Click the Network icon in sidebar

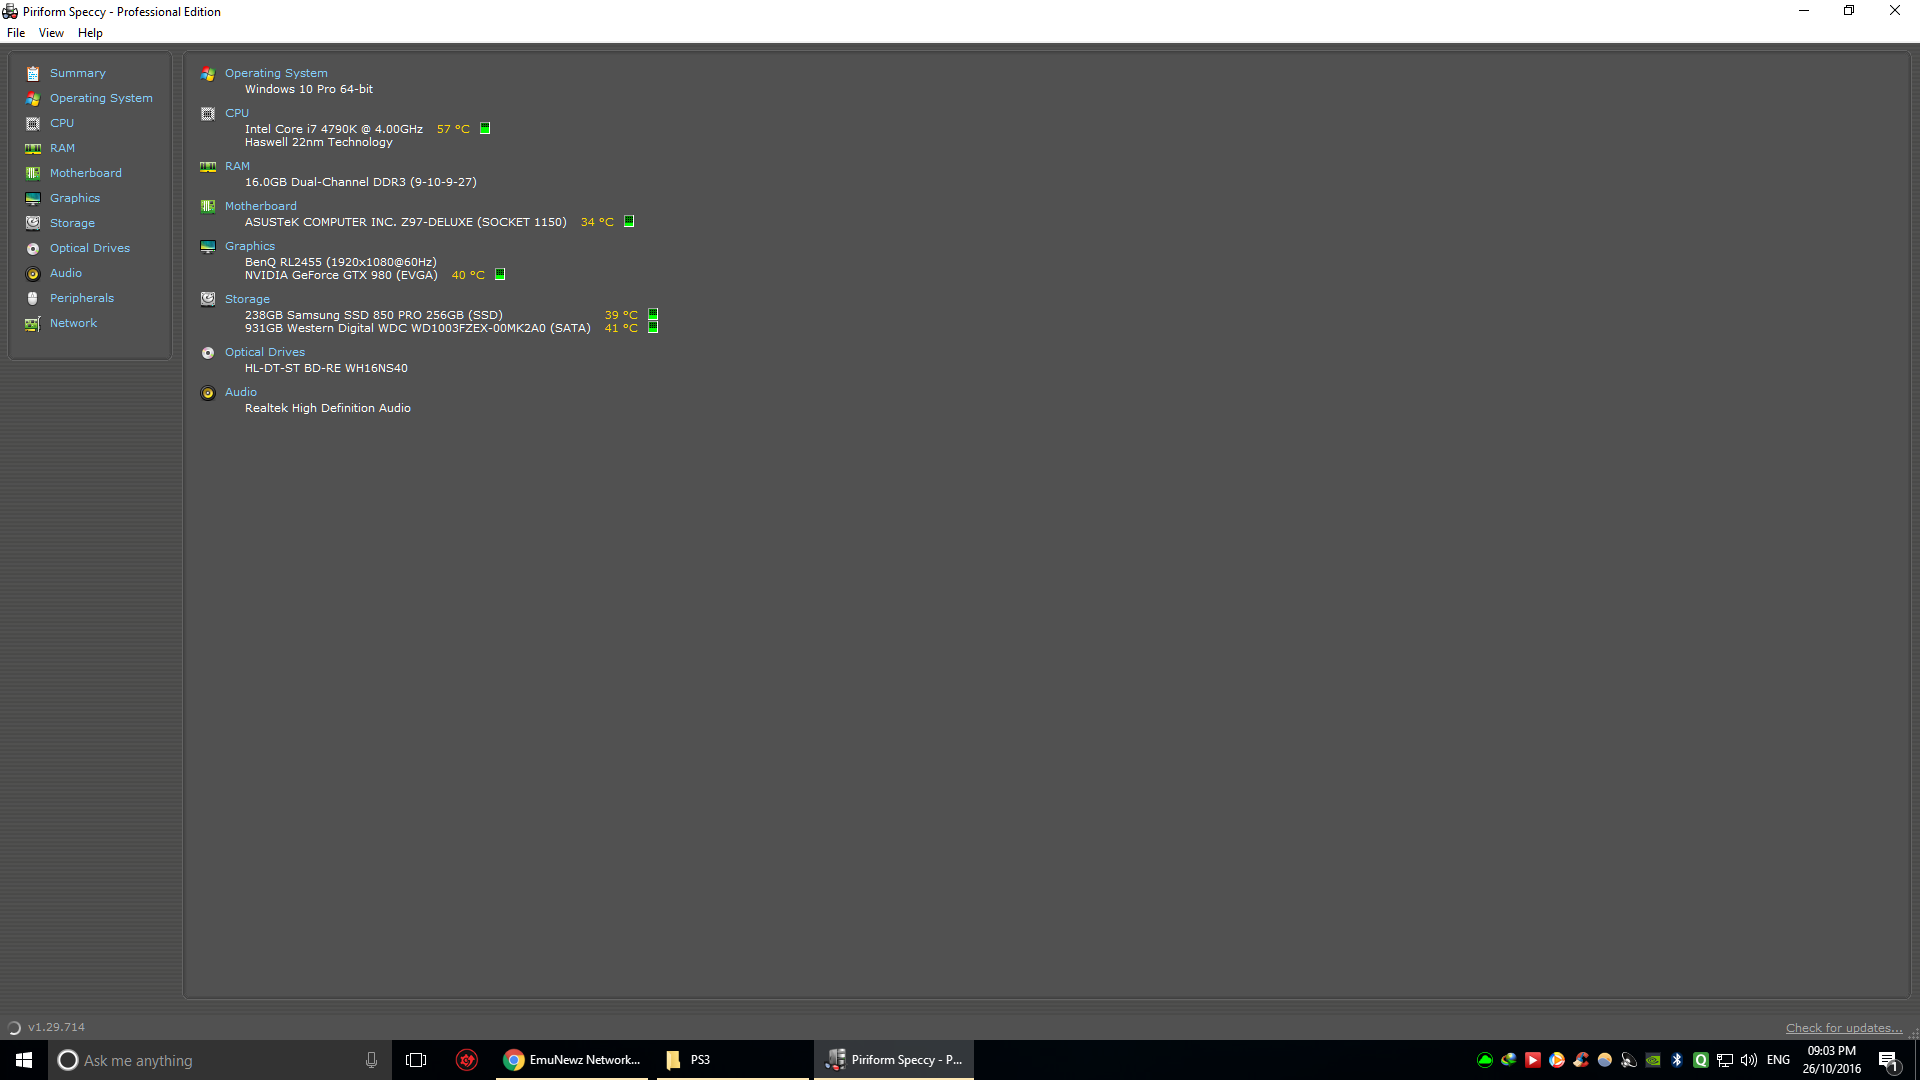pyautogui.click(x=33, y=324)
